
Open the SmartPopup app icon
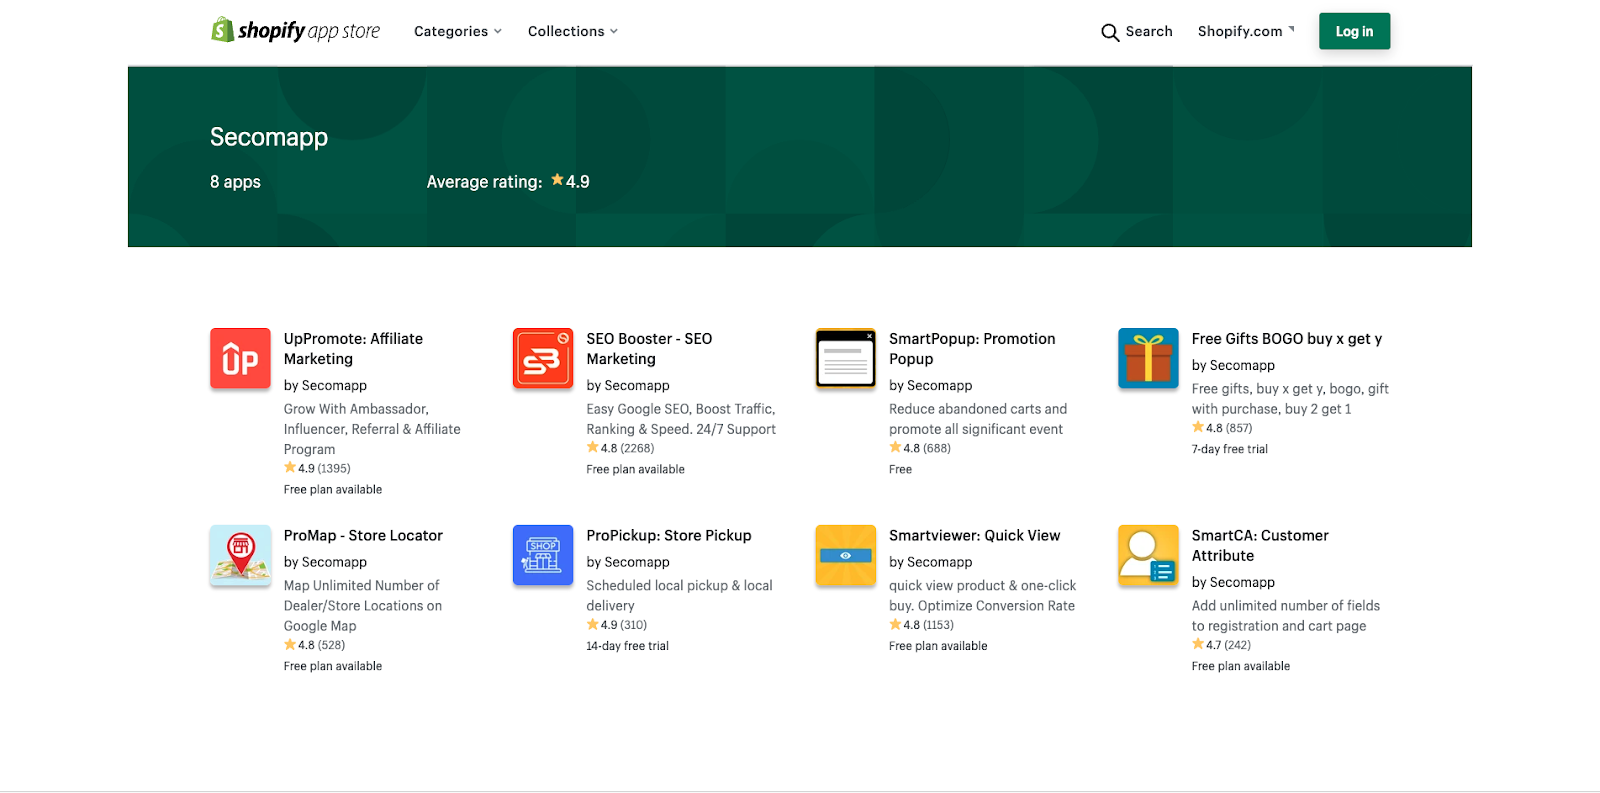pyautogui.click(x=846, y=358)
